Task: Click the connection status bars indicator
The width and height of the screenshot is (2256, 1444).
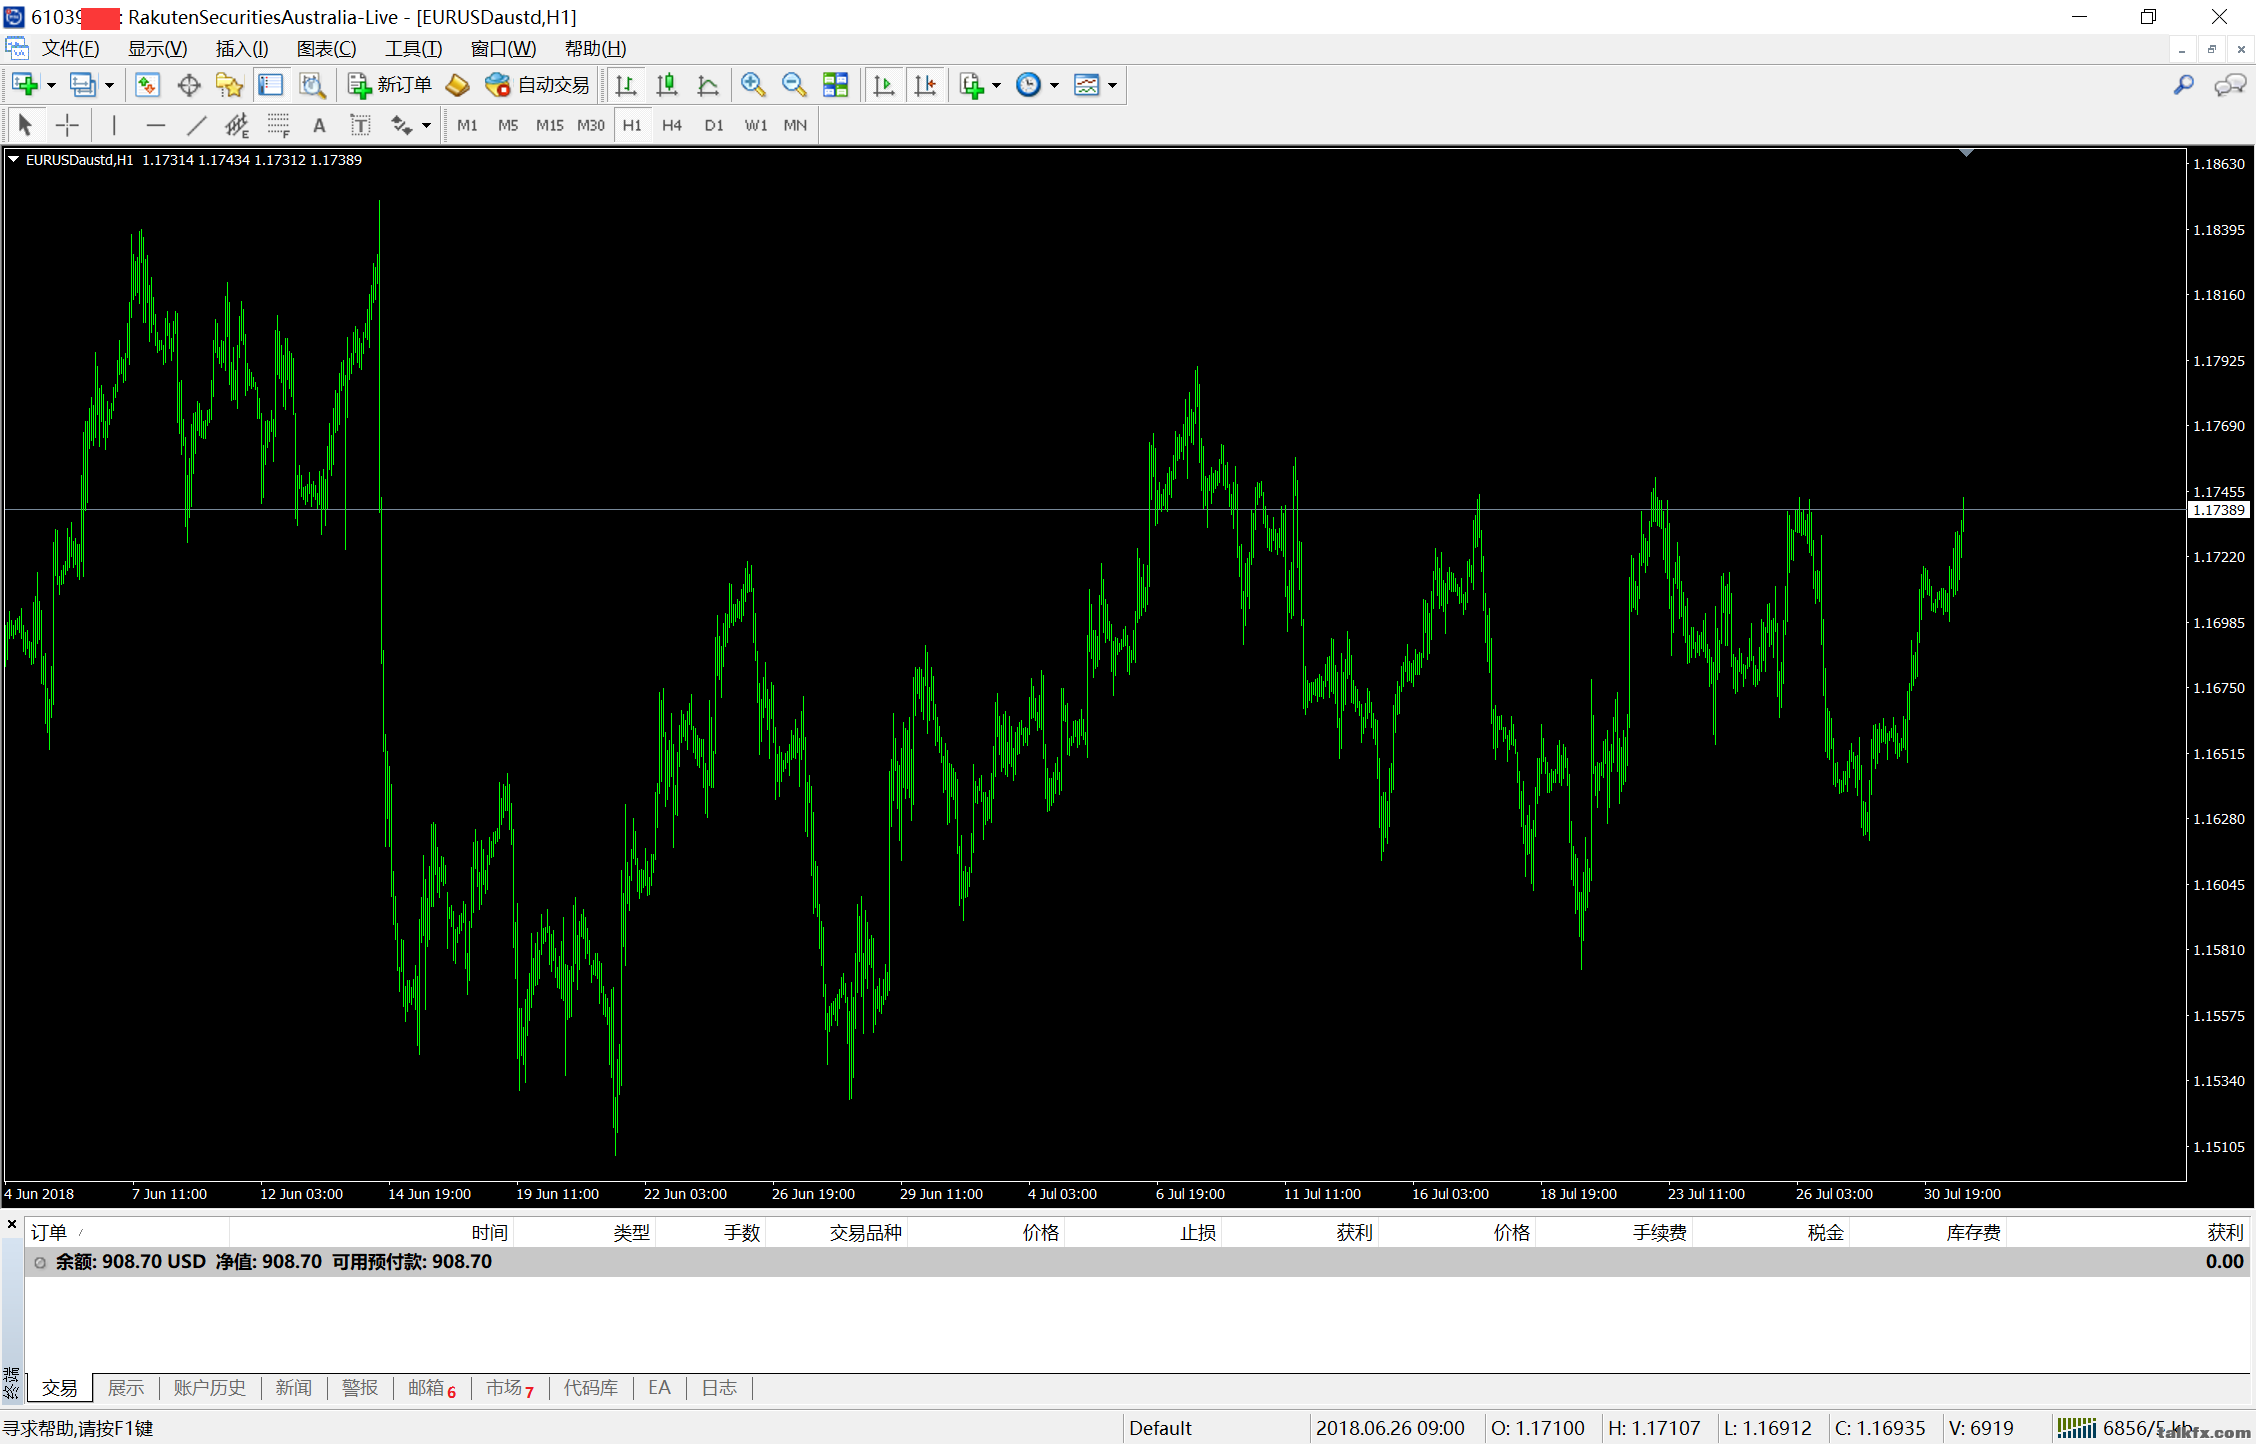Action: click(2075, 1428)
